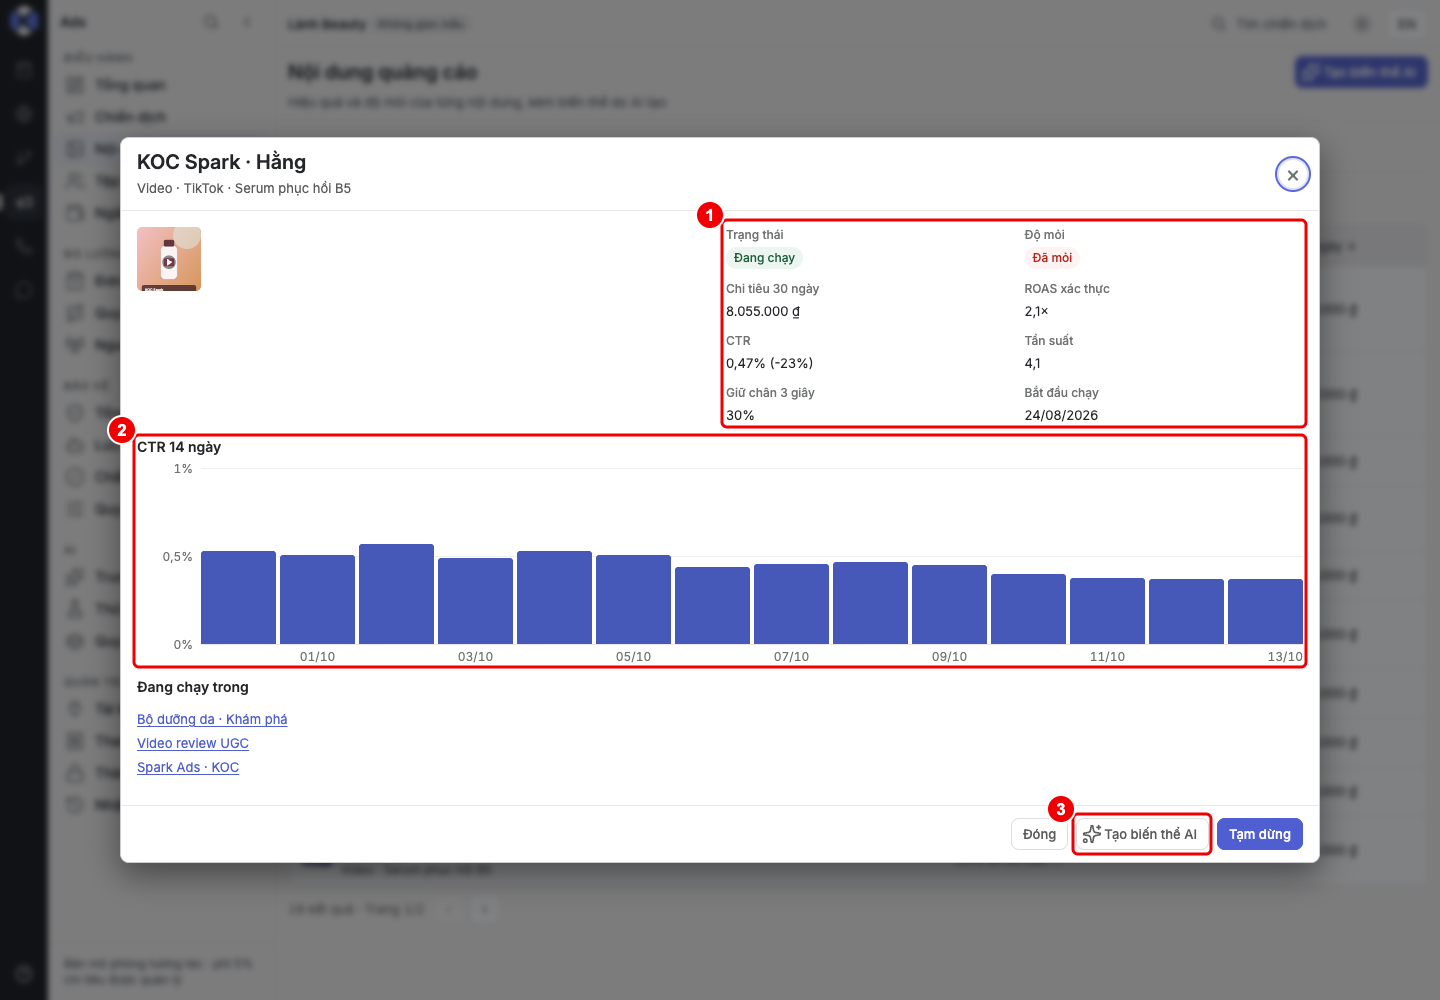Select the Đang chạy trong heading

click(x=193, y=687)
